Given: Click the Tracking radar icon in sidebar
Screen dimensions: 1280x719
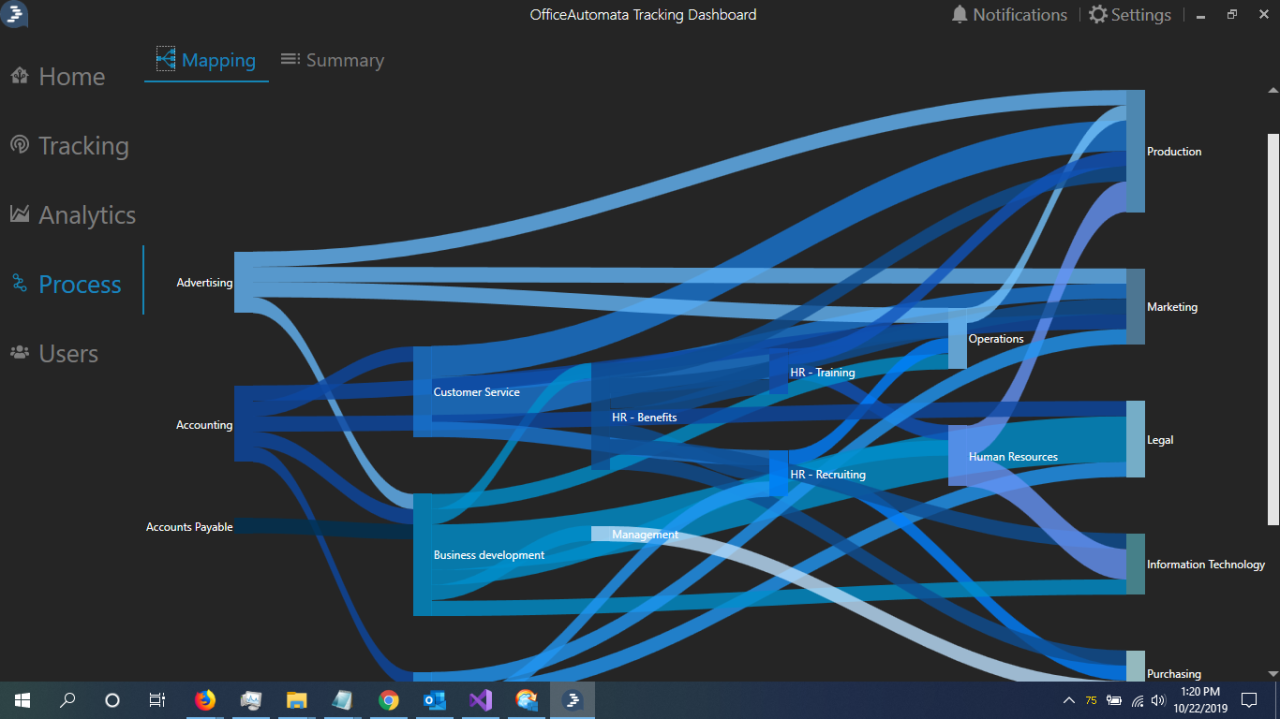Looking at the screenshot, I should [19, 145].
